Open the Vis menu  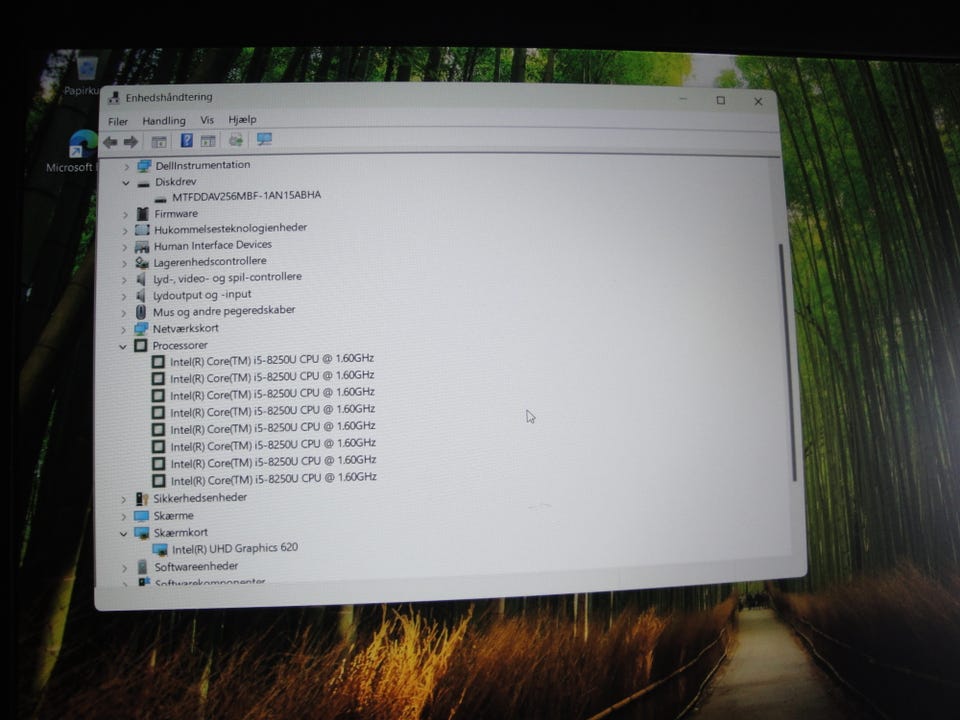pos(207,121)
